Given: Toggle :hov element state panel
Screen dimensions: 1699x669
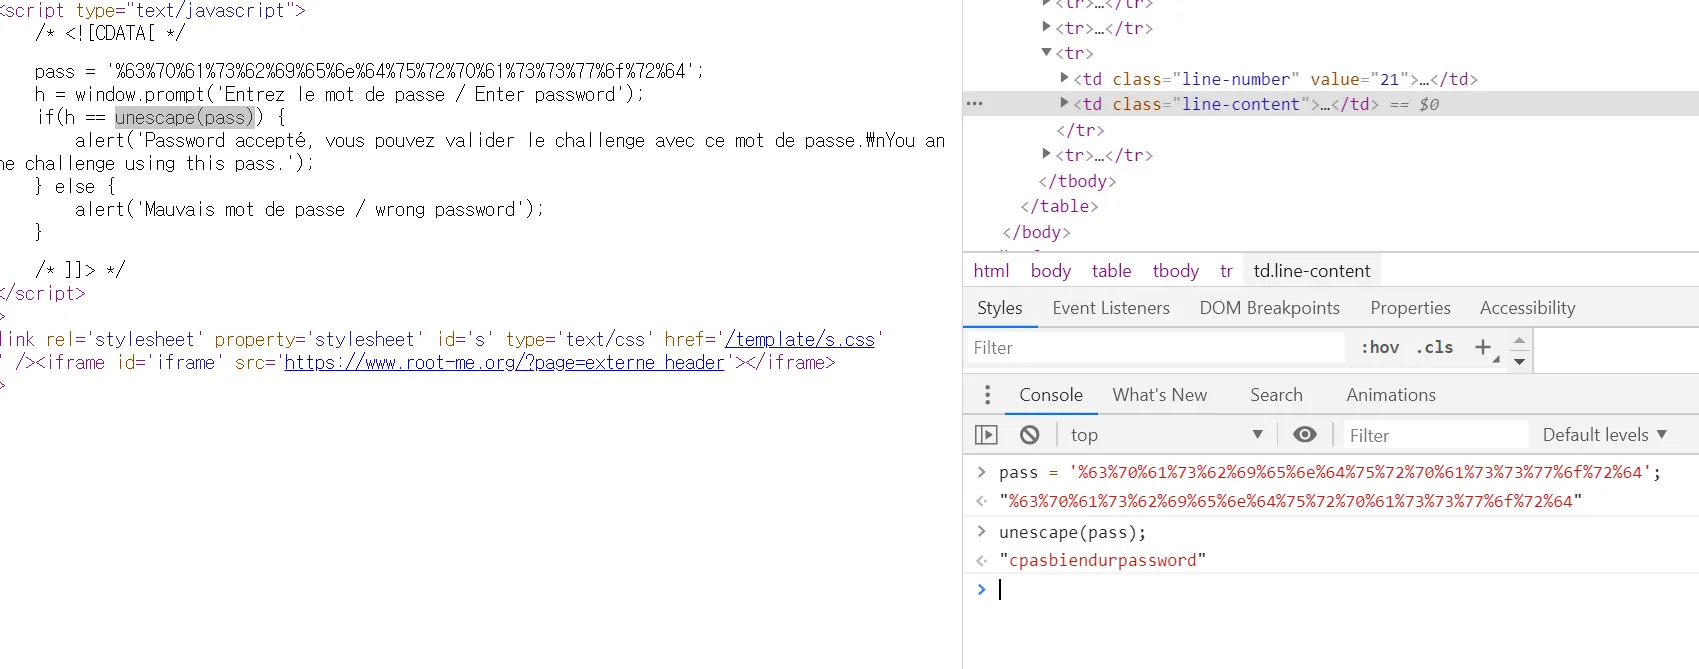Looking at the screenshot, I should tap(1380, 347).
